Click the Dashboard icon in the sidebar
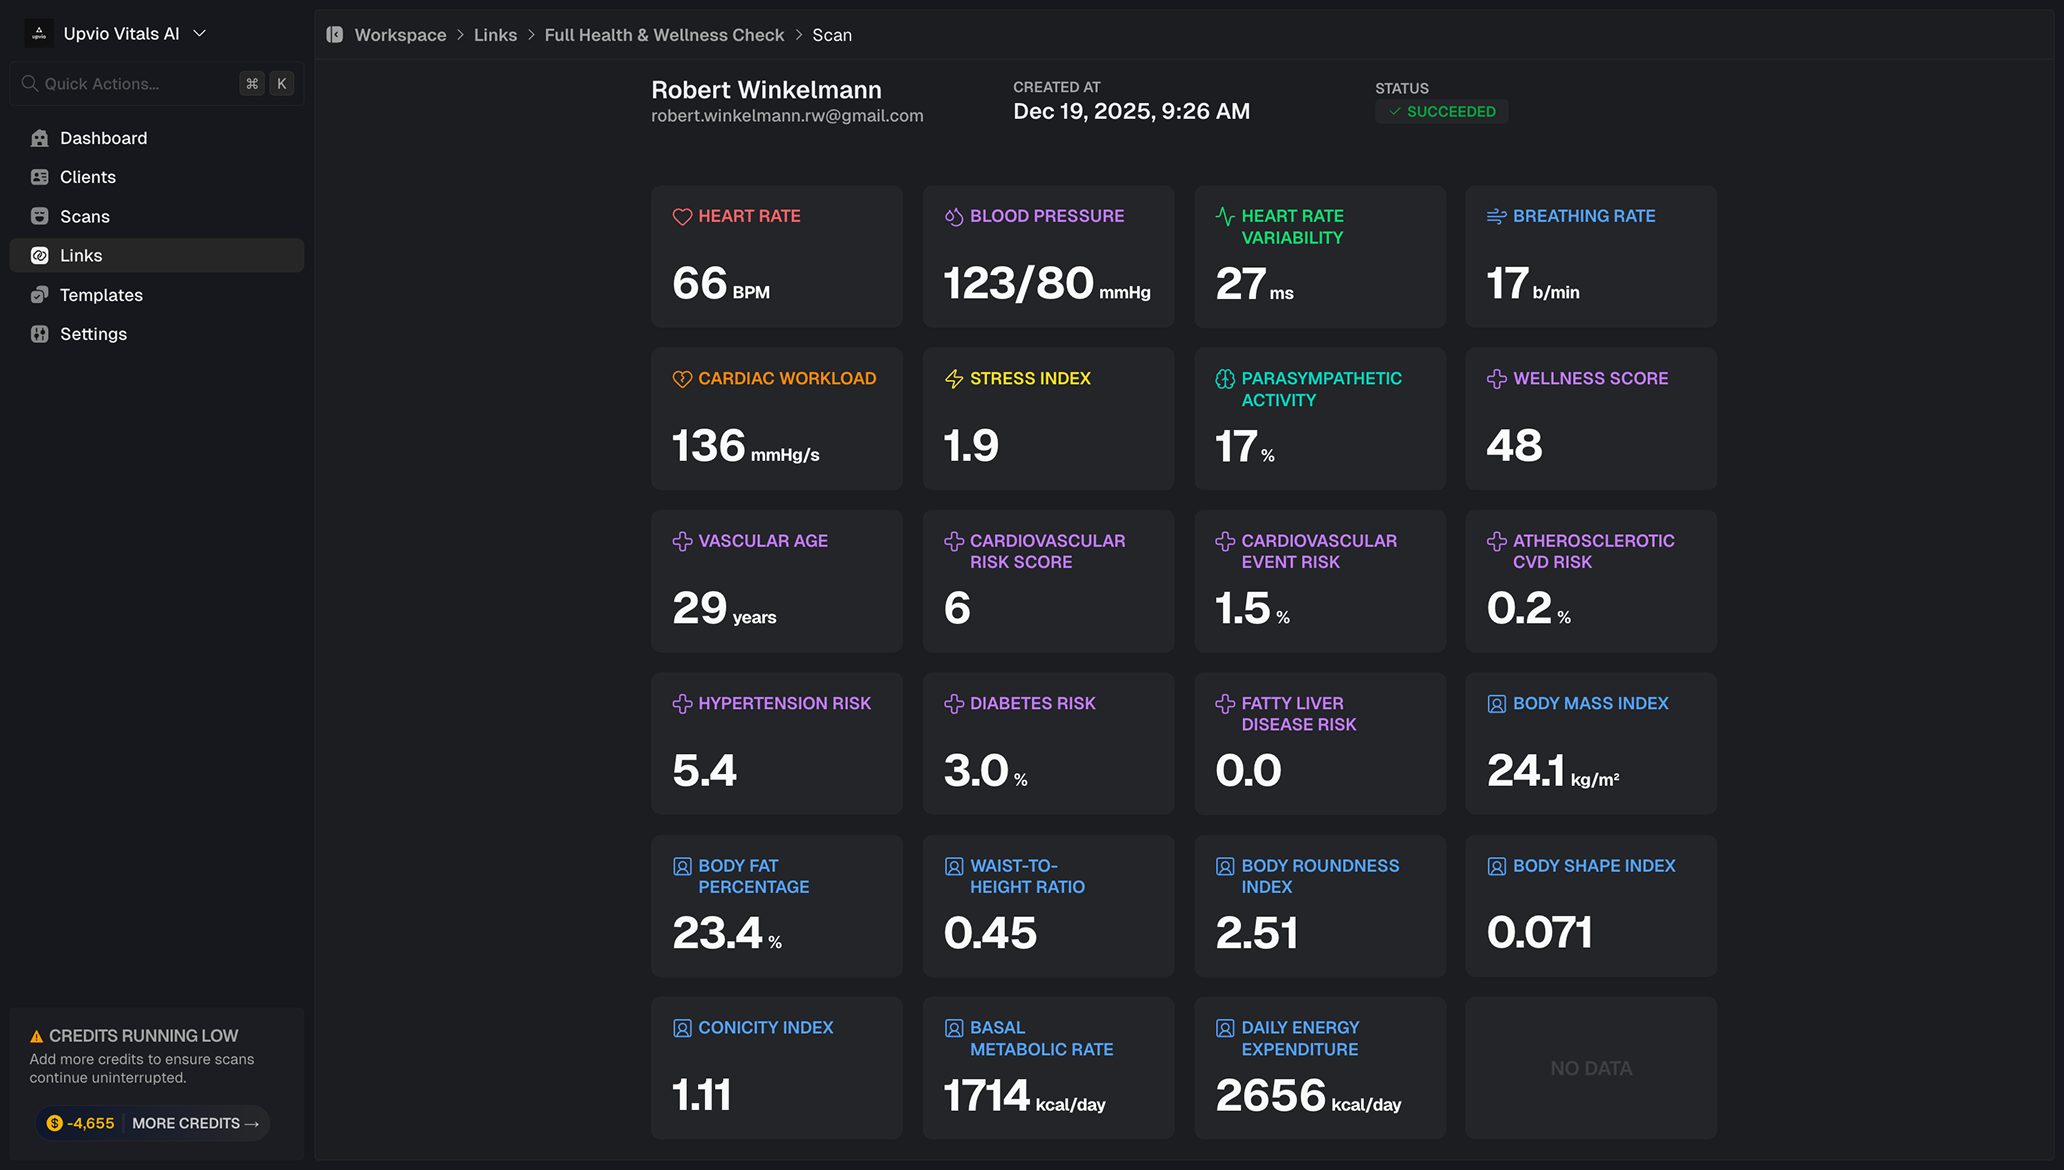 point(40,138)
